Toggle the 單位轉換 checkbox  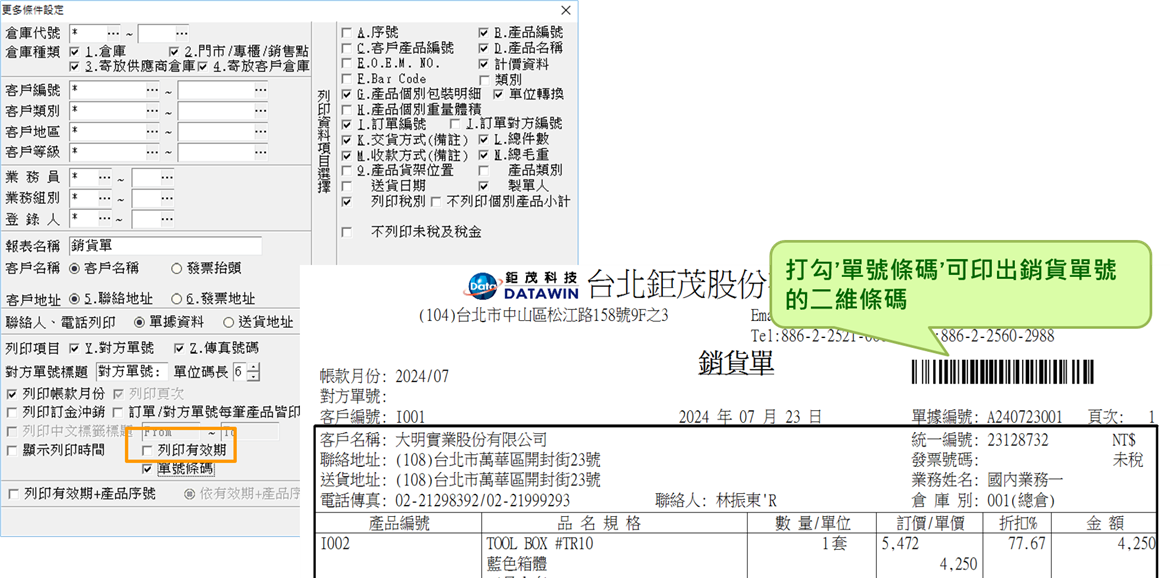tap(498, 95)
